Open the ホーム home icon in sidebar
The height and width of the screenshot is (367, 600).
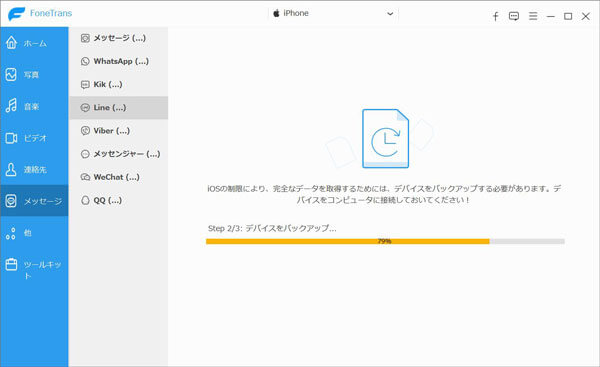(11, 42)
